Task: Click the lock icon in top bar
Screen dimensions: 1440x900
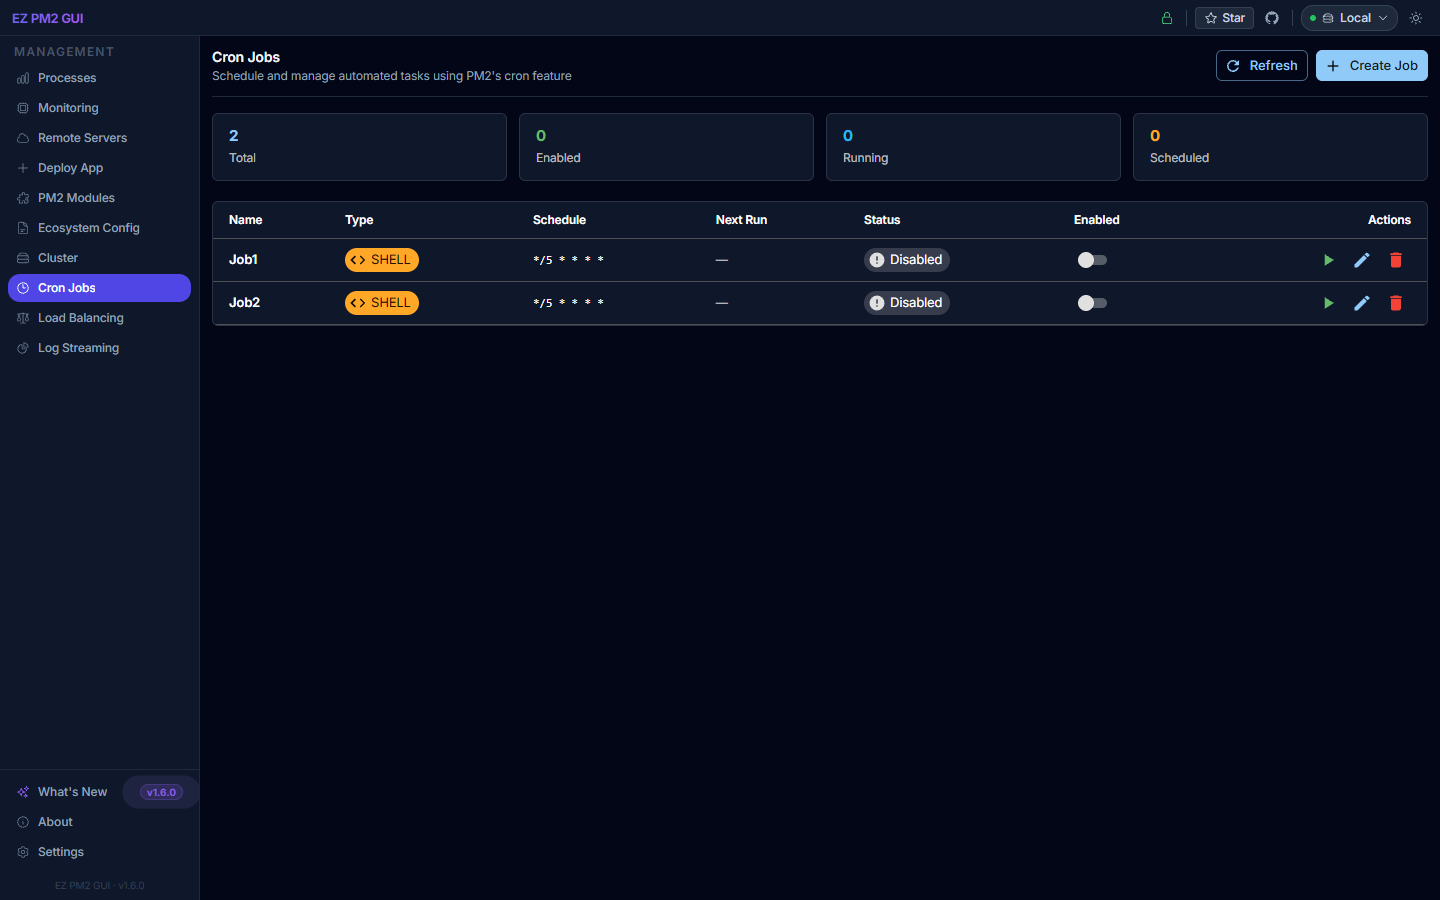Action: (x=1166, y=18)
